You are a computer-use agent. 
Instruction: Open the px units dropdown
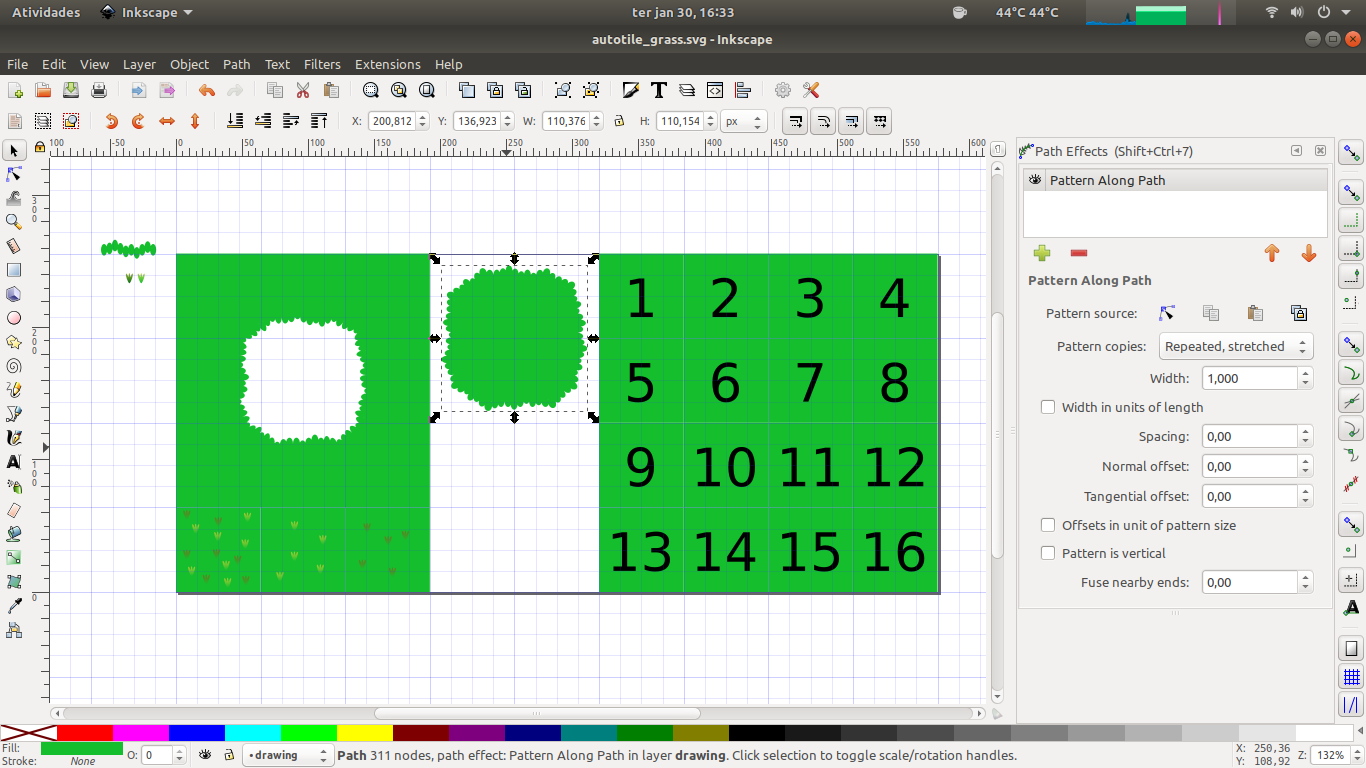[744, 121]
